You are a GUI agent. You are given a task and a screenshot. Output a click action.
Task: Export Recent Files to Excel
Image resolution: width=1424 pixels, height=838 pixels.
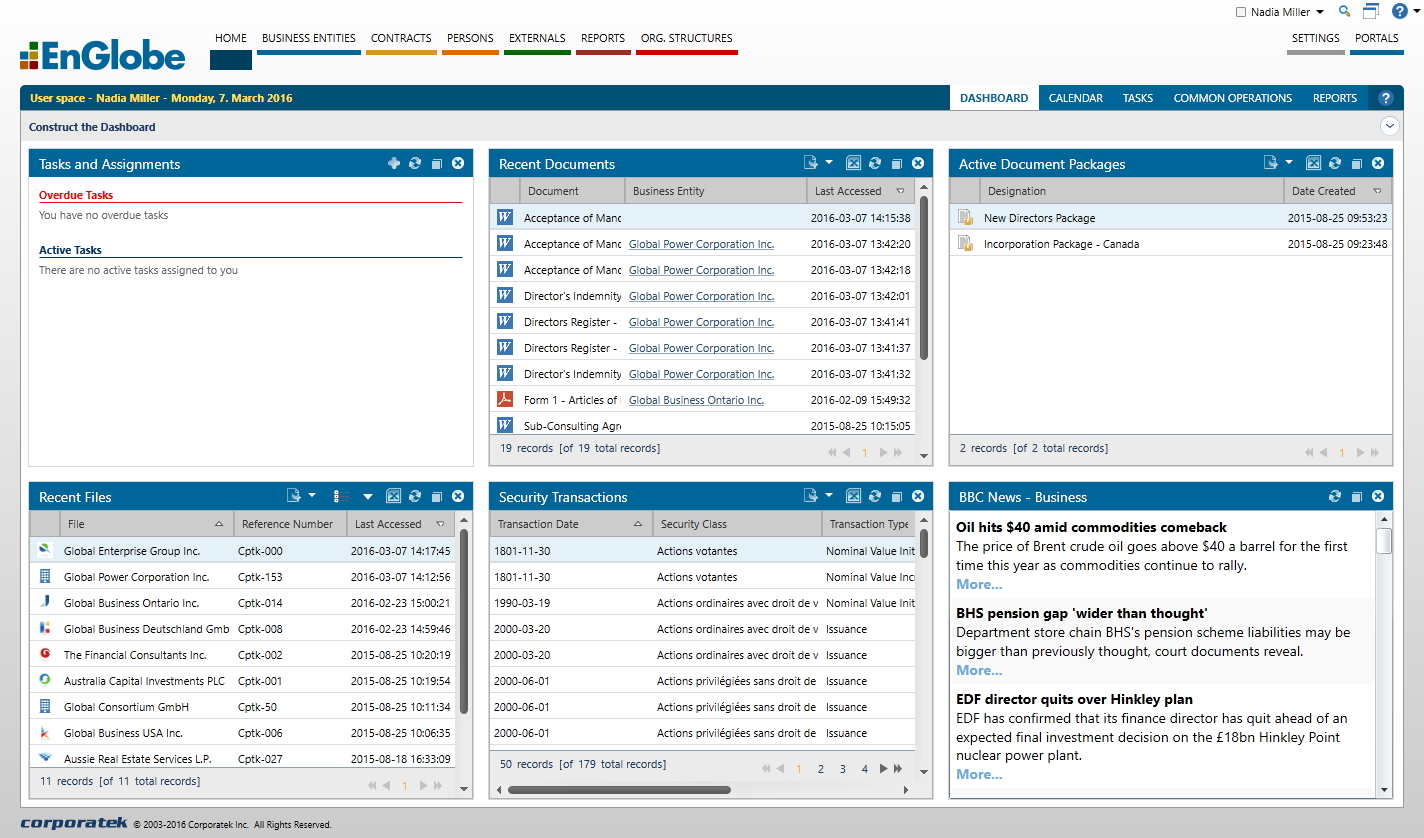394,497
